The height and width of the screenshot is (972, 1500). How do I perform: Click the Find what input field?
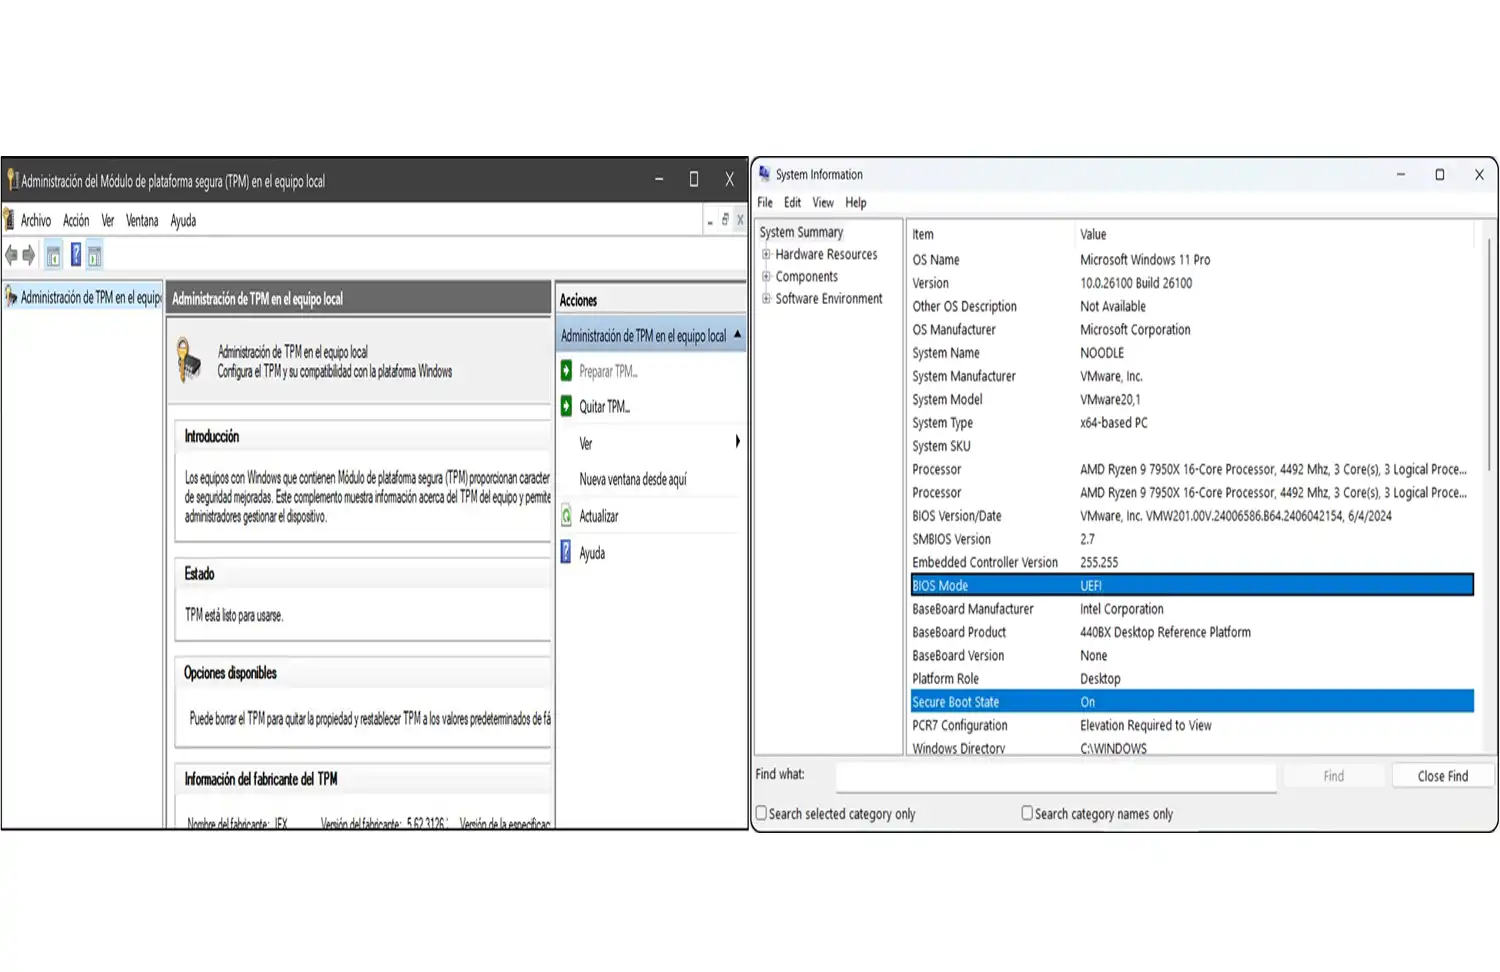pyautogui.click(x=1056, y=777)
